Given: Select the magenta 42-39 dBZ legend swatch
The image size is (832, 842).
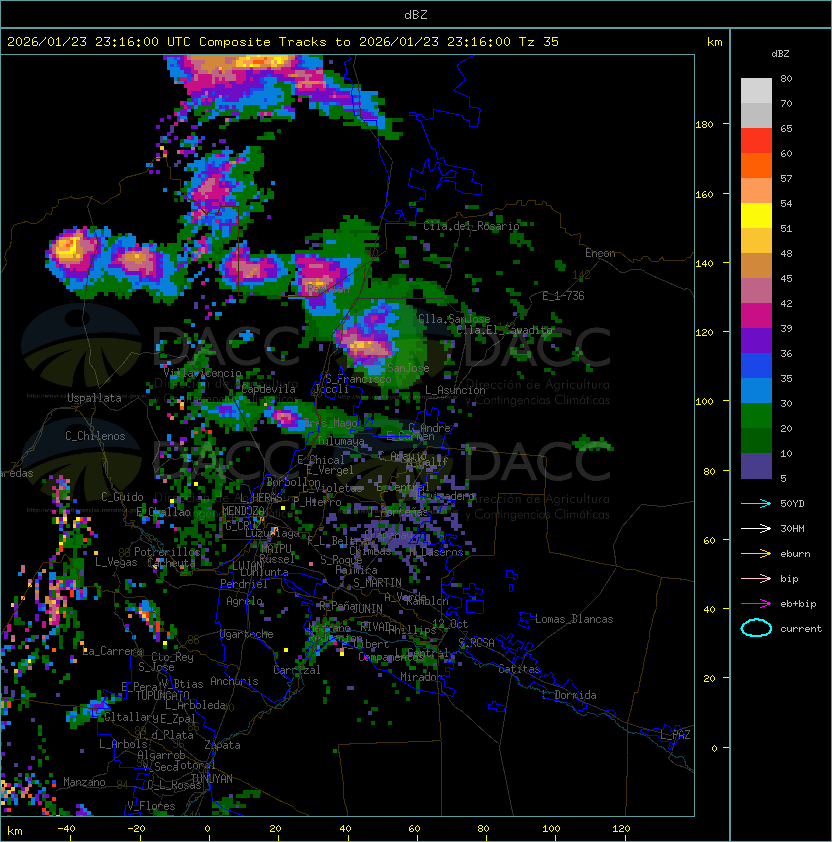Looking at the screenshot, I should [756, 316].
